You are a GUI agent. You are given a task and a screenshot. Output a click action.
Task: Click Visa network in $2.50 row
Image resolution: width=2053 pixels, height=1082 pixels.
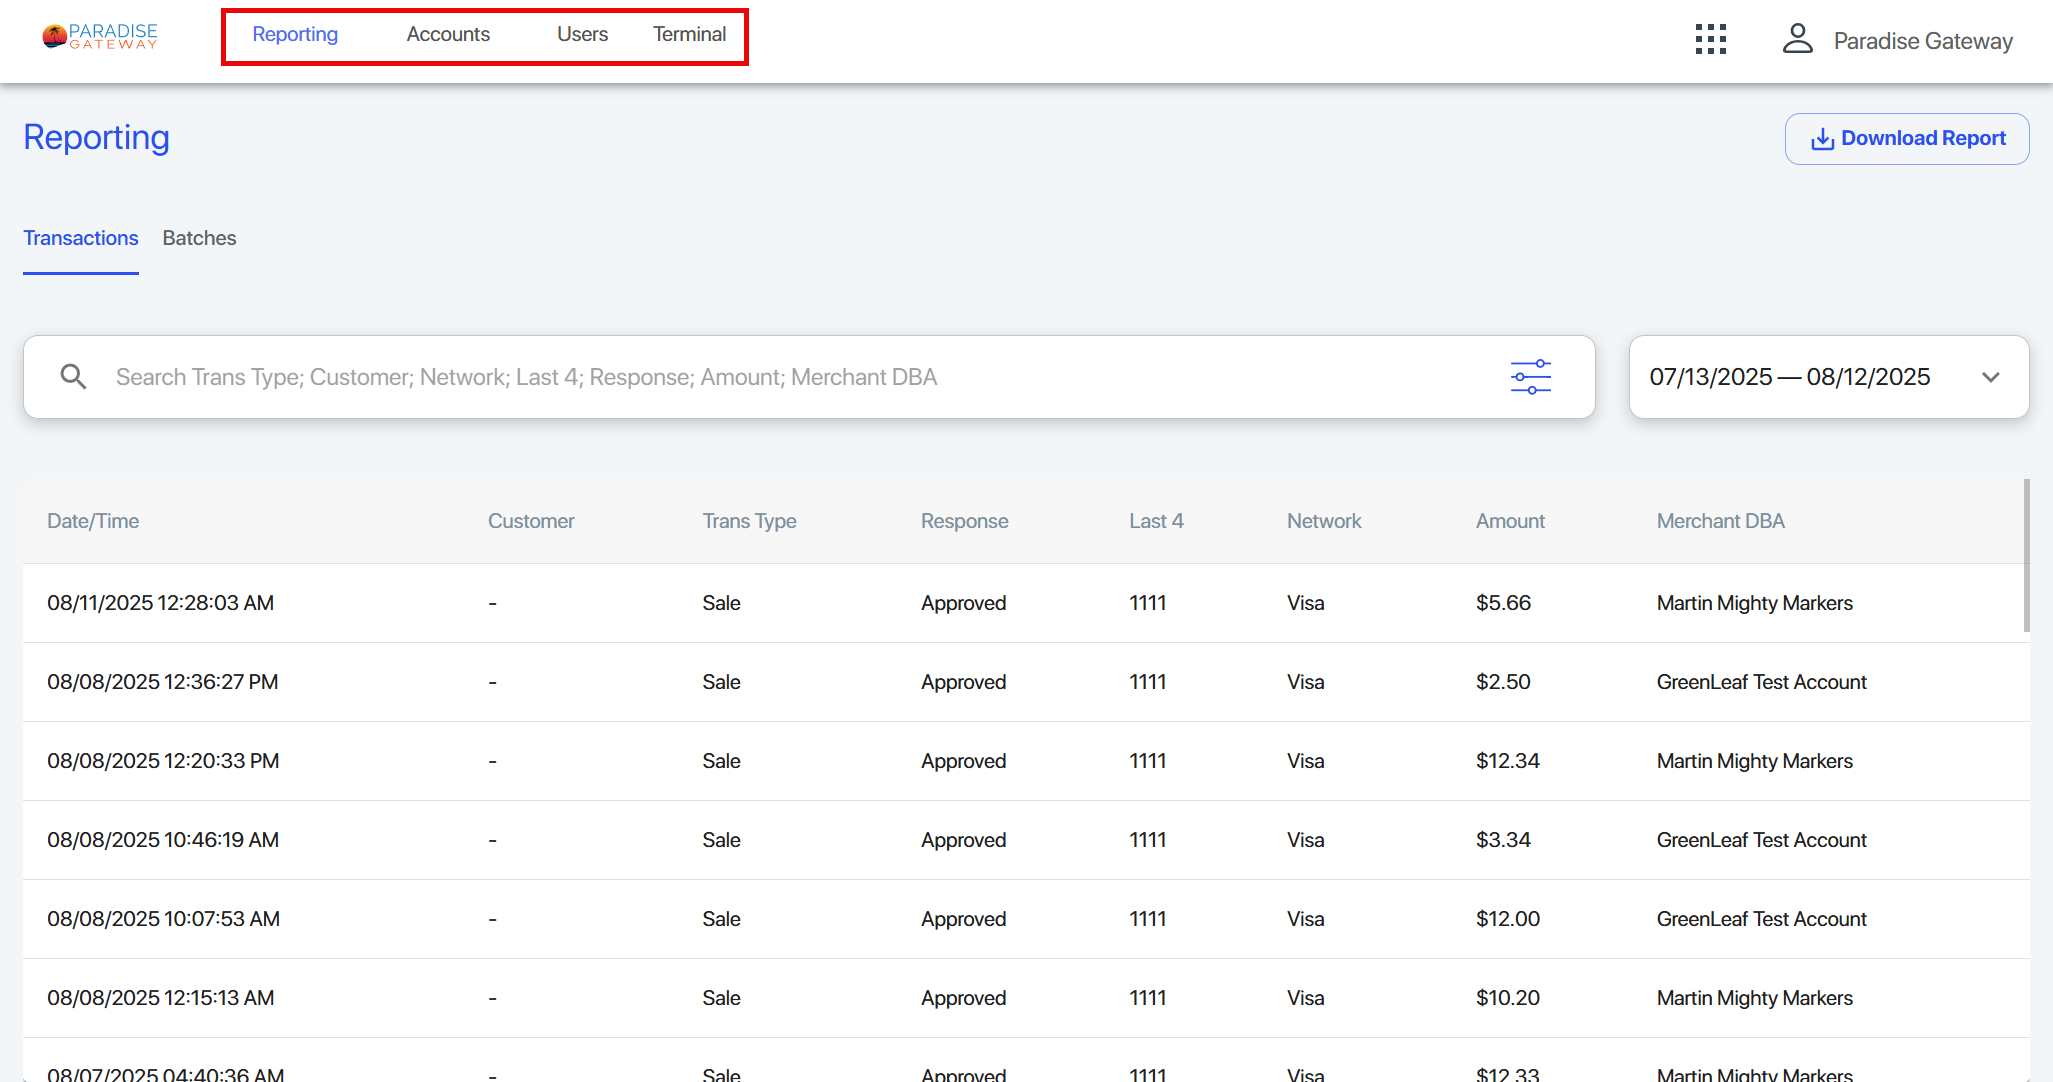[1305, 682]
